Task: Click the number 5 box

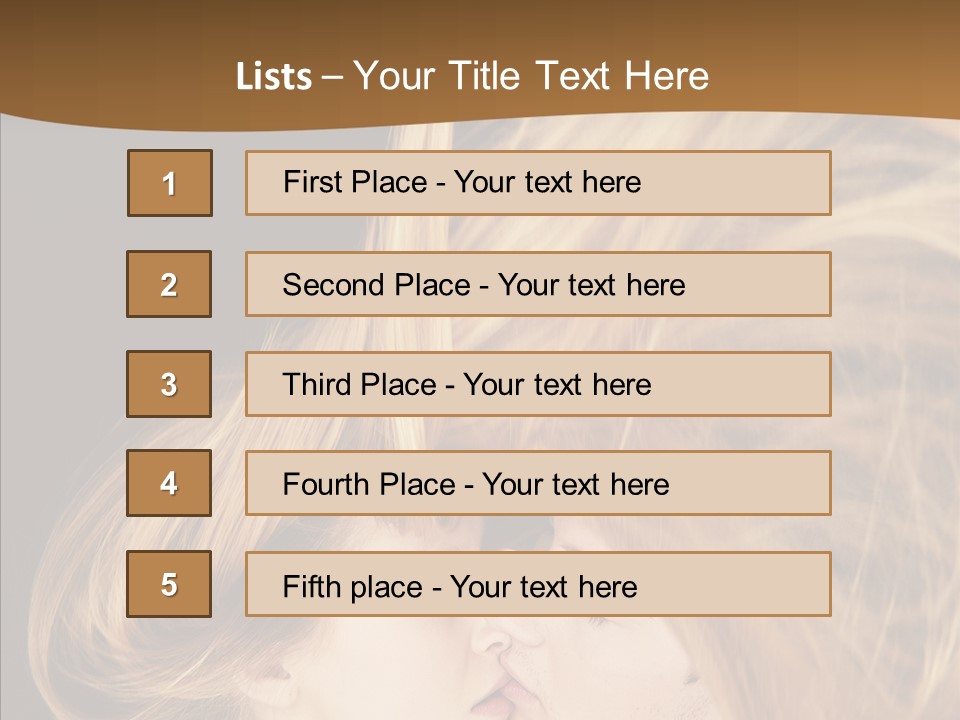Action: pyautogui.click(x=169, y=584)
